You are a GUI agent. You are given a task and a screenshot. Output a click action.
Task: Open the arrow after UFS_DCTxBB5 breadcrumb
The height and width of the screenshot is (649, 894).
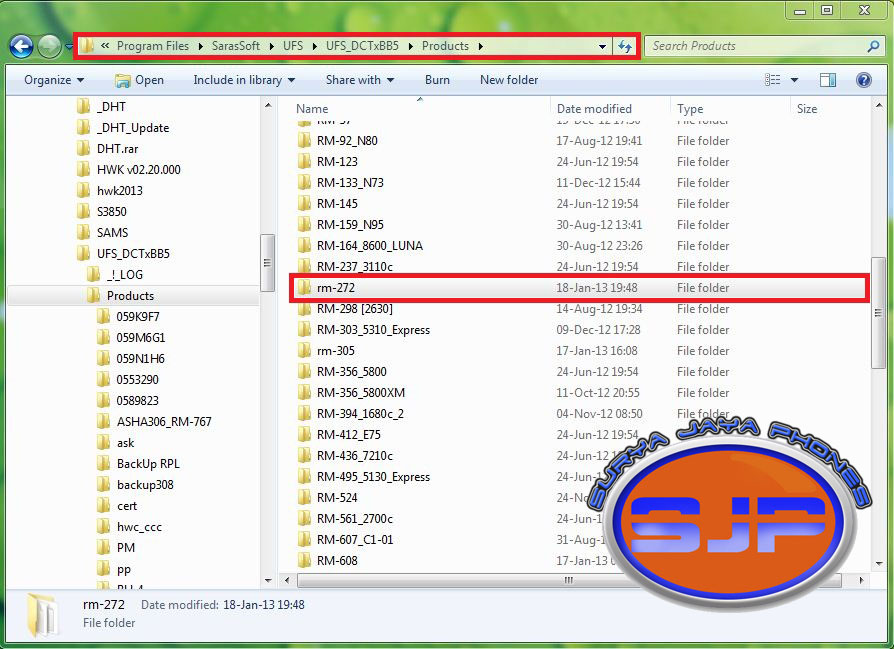[x=411, y=46]
